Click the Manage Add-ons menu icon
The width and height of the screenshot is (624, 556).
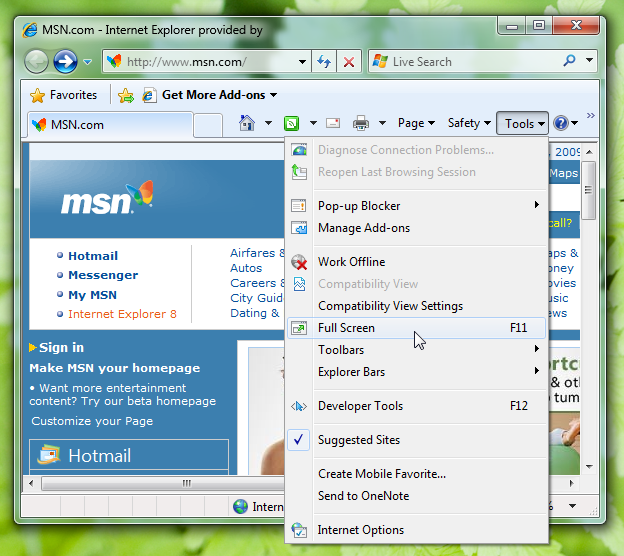click(299, 228)
